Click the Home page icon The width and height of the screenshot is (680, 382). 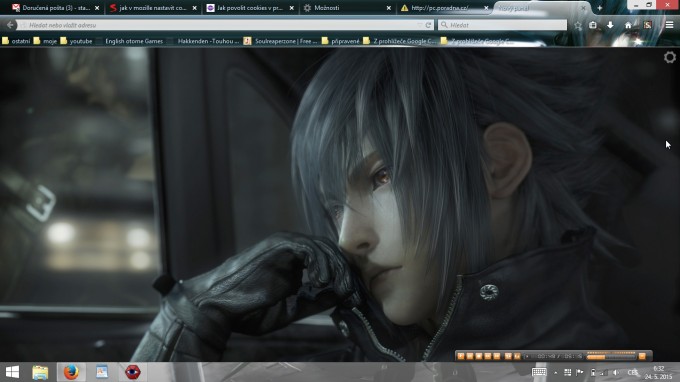pyautogui.click(x=628, y=25)
